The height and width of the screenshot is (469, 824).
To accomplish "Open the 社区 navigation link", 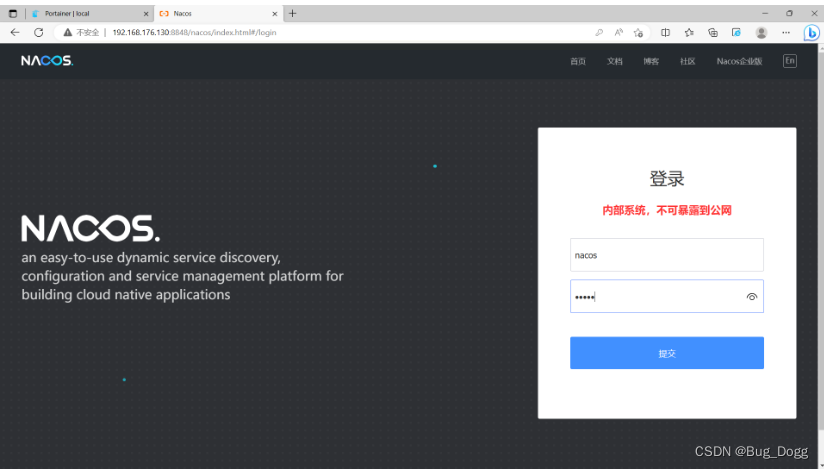I will coord(687,62).
